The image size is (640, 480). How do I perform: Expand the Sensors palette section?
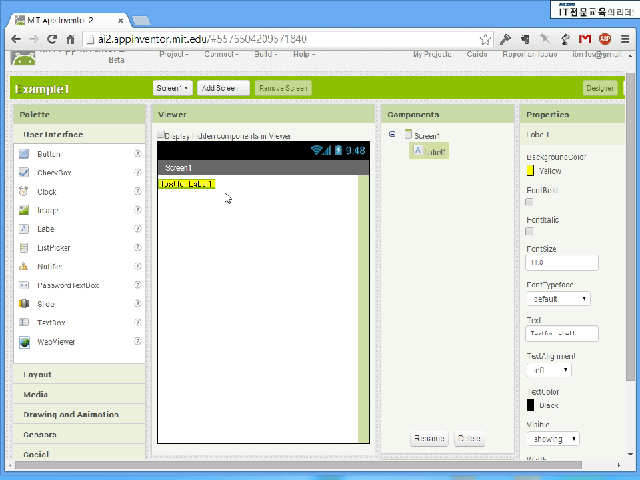(80, 434)
